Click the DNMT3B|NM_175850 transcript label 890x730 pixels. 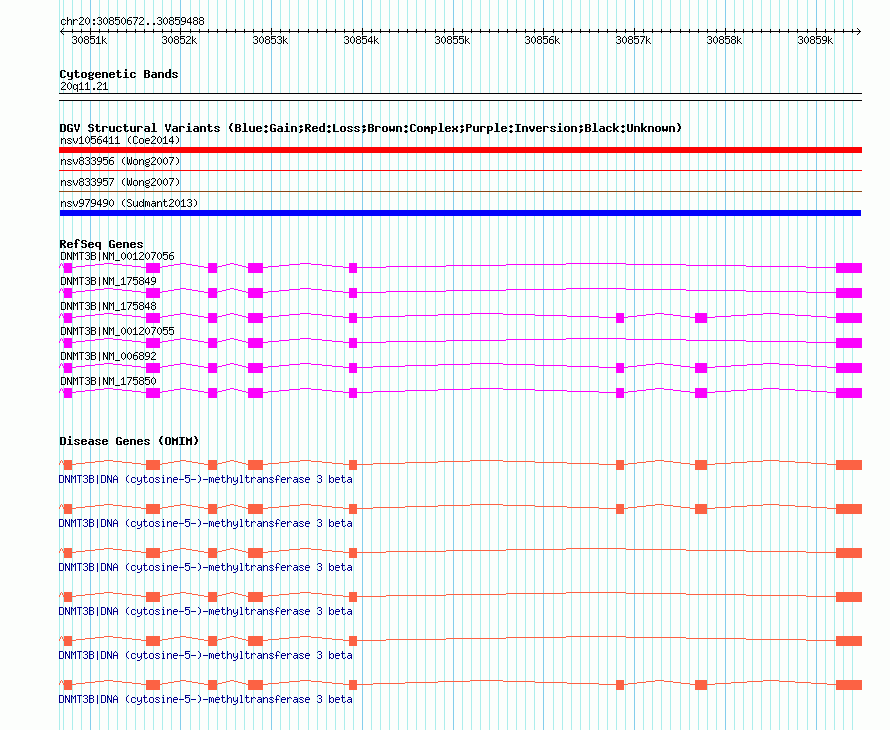108,381
